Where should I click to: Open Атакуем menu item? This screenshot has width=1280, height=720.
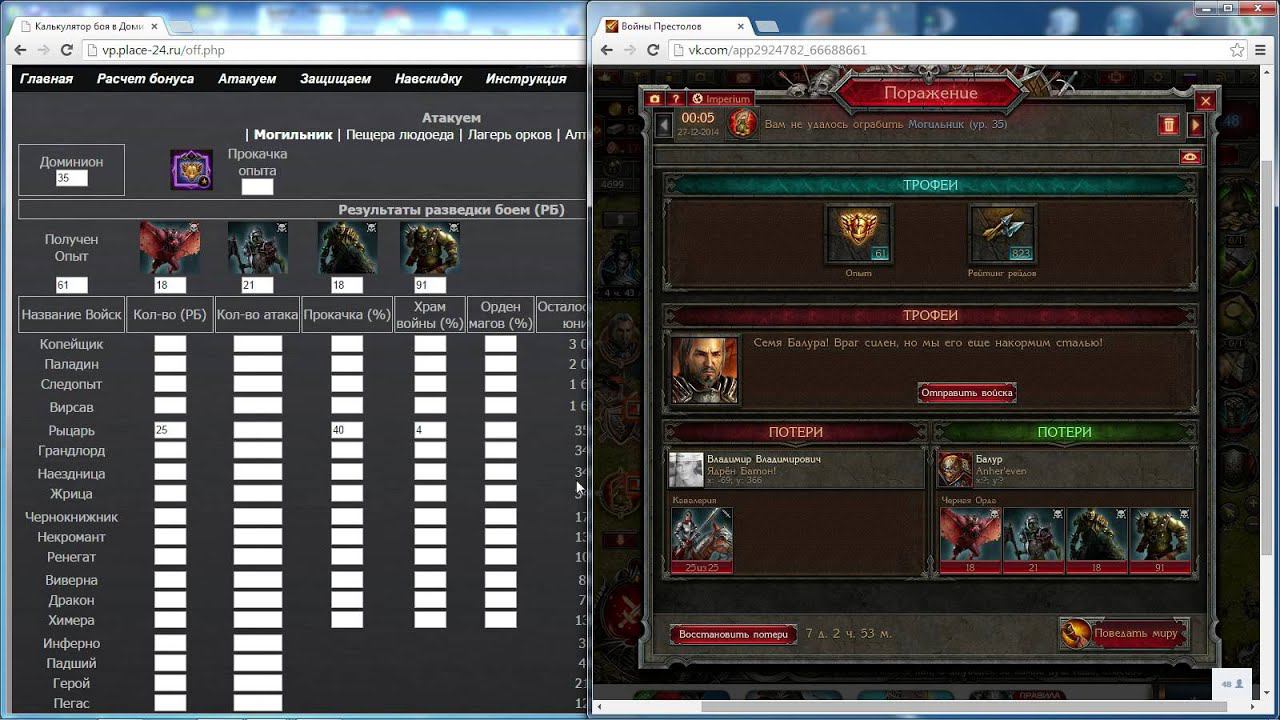pos(247,79)
